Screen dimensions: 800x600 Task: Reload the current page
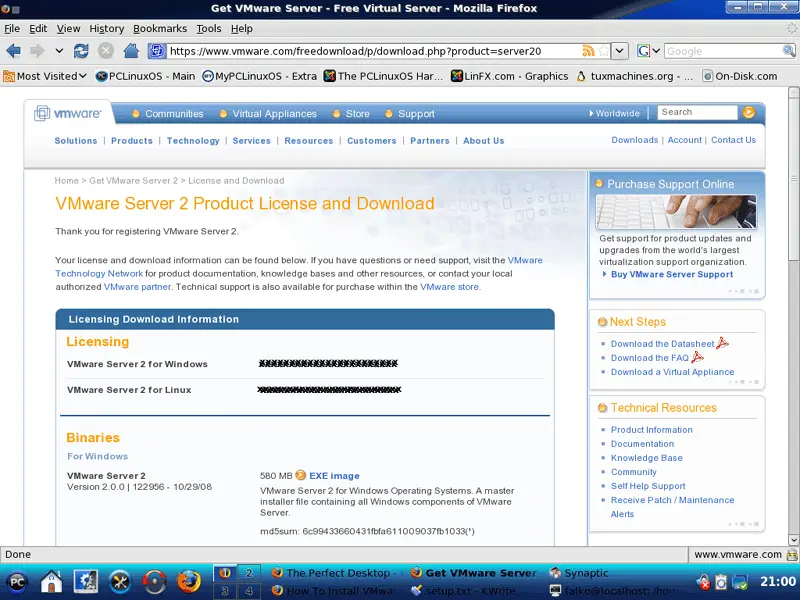(x=81, y=51)
